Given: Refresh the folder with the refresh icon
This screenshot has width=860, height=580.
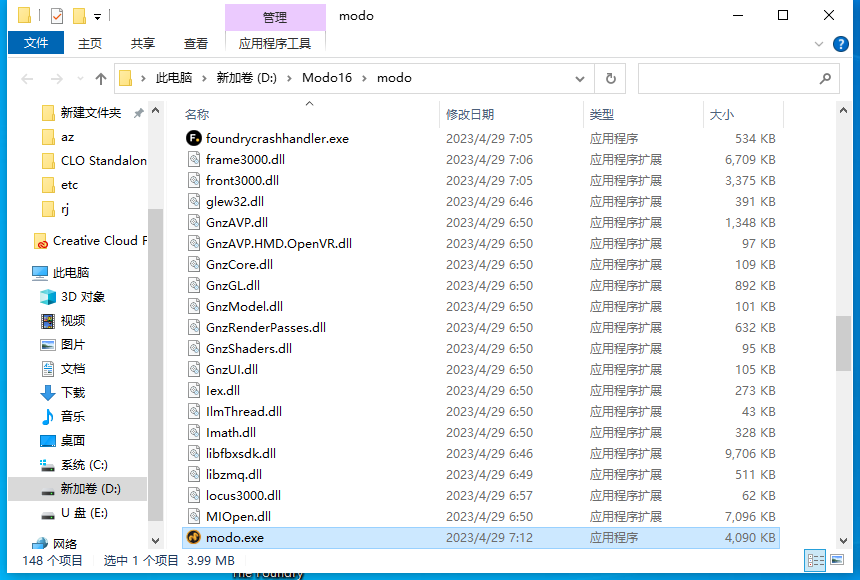Looking at the screenshot, I should pyautogui.click(x=611, y=78).
